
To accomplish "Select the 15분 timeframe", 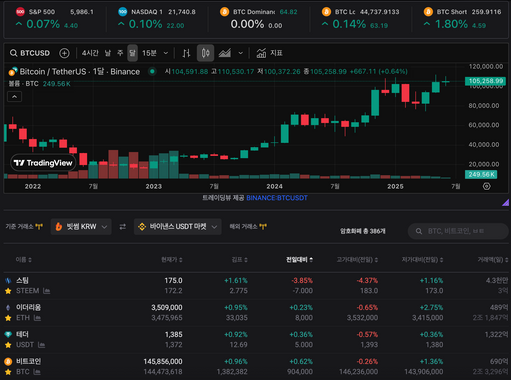I will click(149, 53).
